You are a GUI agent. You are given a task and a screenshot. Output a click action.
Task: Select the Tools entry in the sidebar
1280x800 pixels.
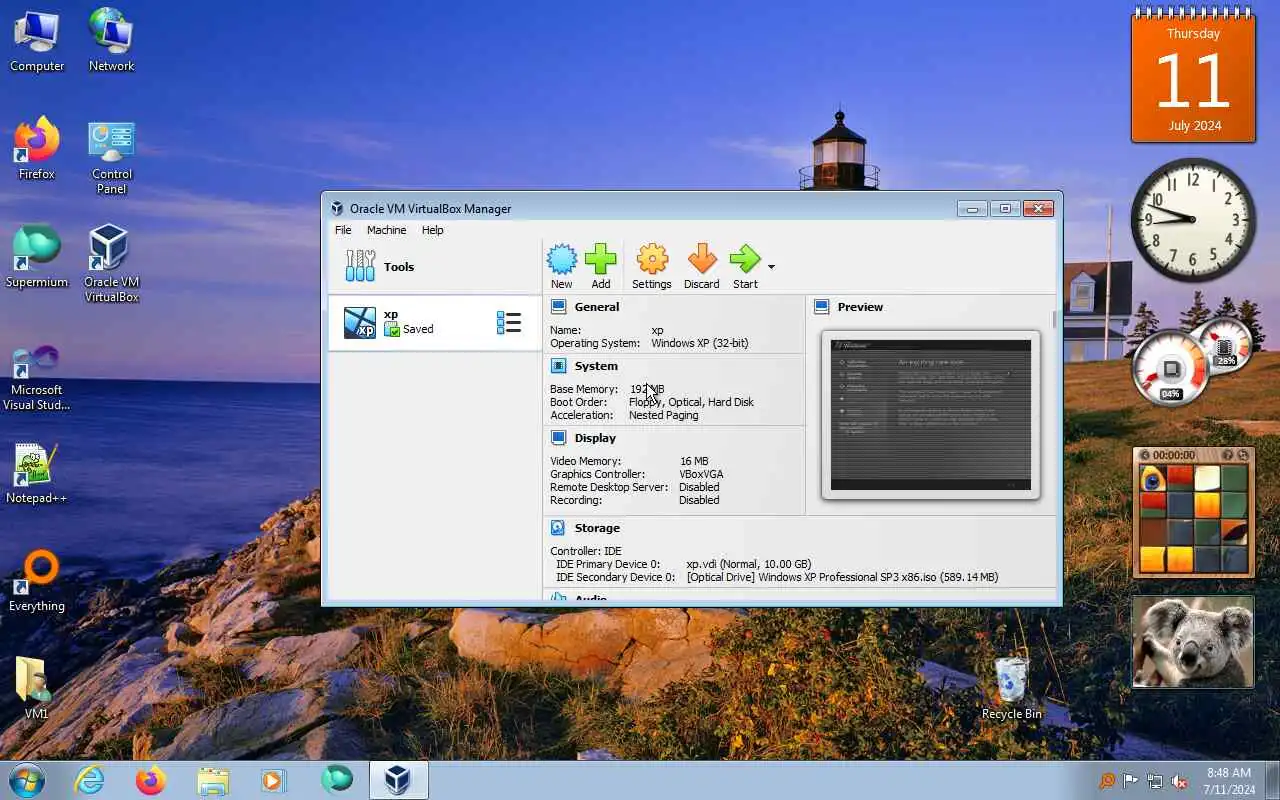[x=435, y=267]
